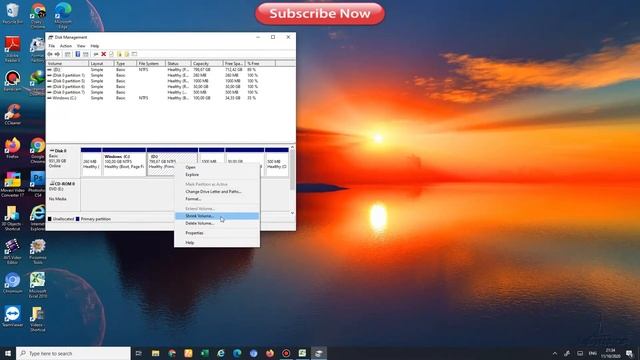Click the Volume column header

coord(67,64)
